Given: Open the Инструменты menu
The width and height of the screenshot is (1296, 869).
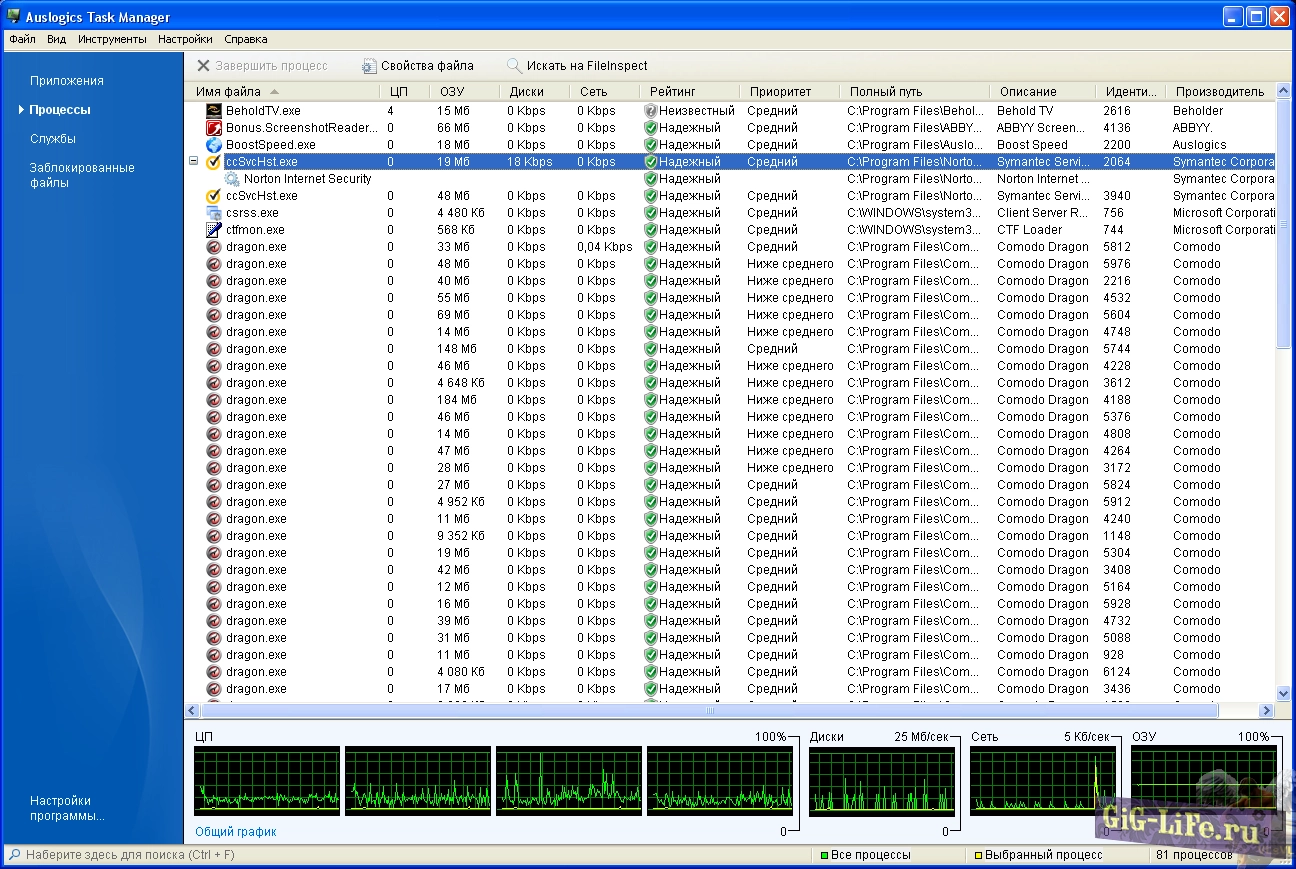Looking at the screenshot, I should tap(112, 40).
